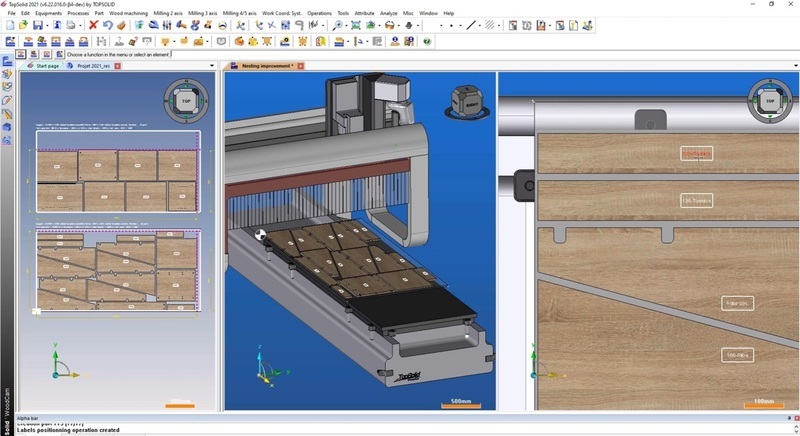Switch to the Start page tab
800x436 pixels.
pyautogui.click(x=46, y=66)
